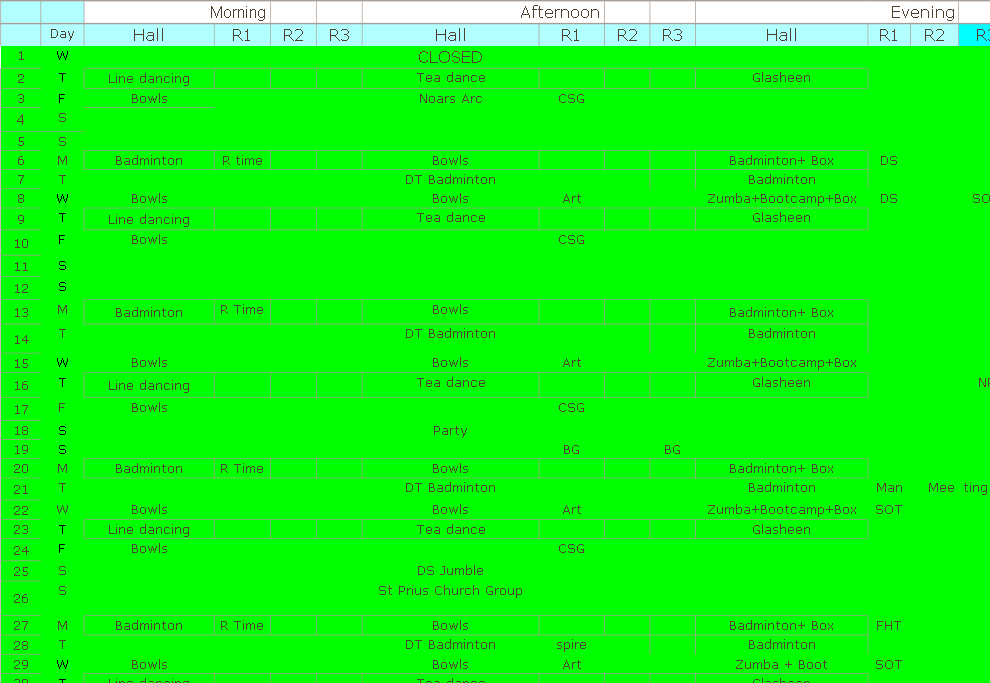Select 'R Time' in row 13
This screenshot has height=683, width=990.
(x=242, y=309)
